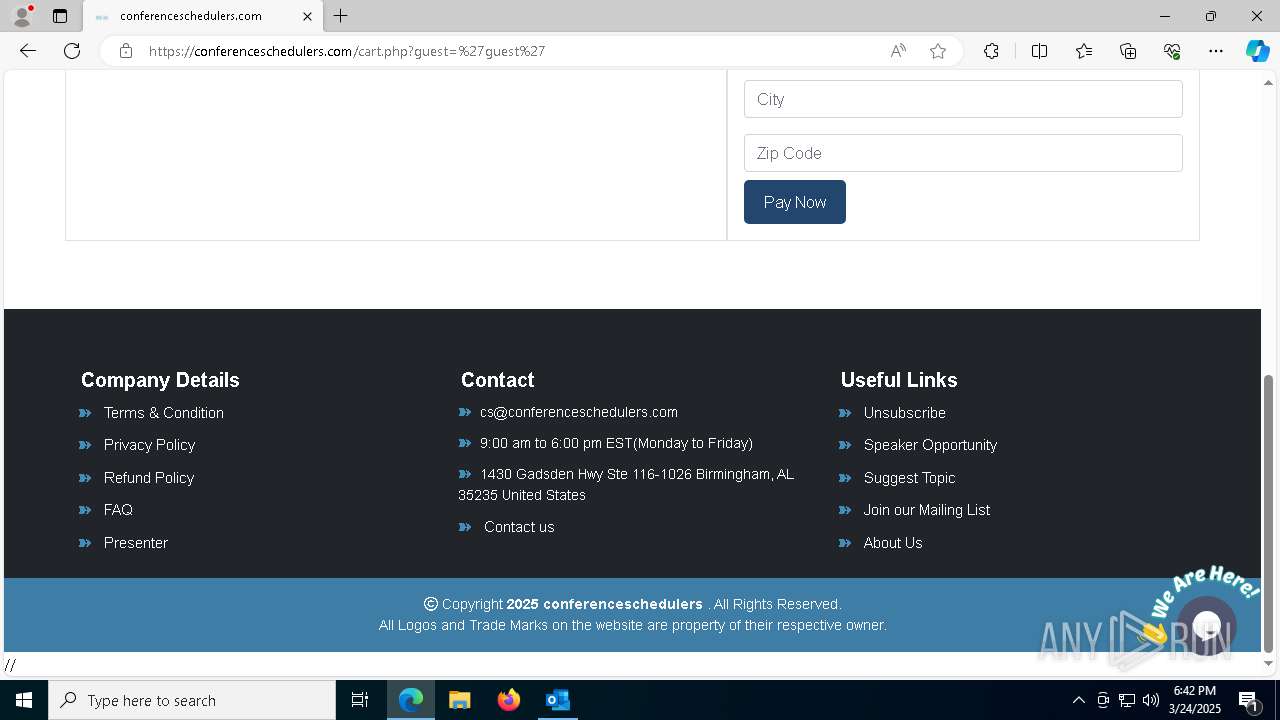Add page to favorites with star icon

938,51
